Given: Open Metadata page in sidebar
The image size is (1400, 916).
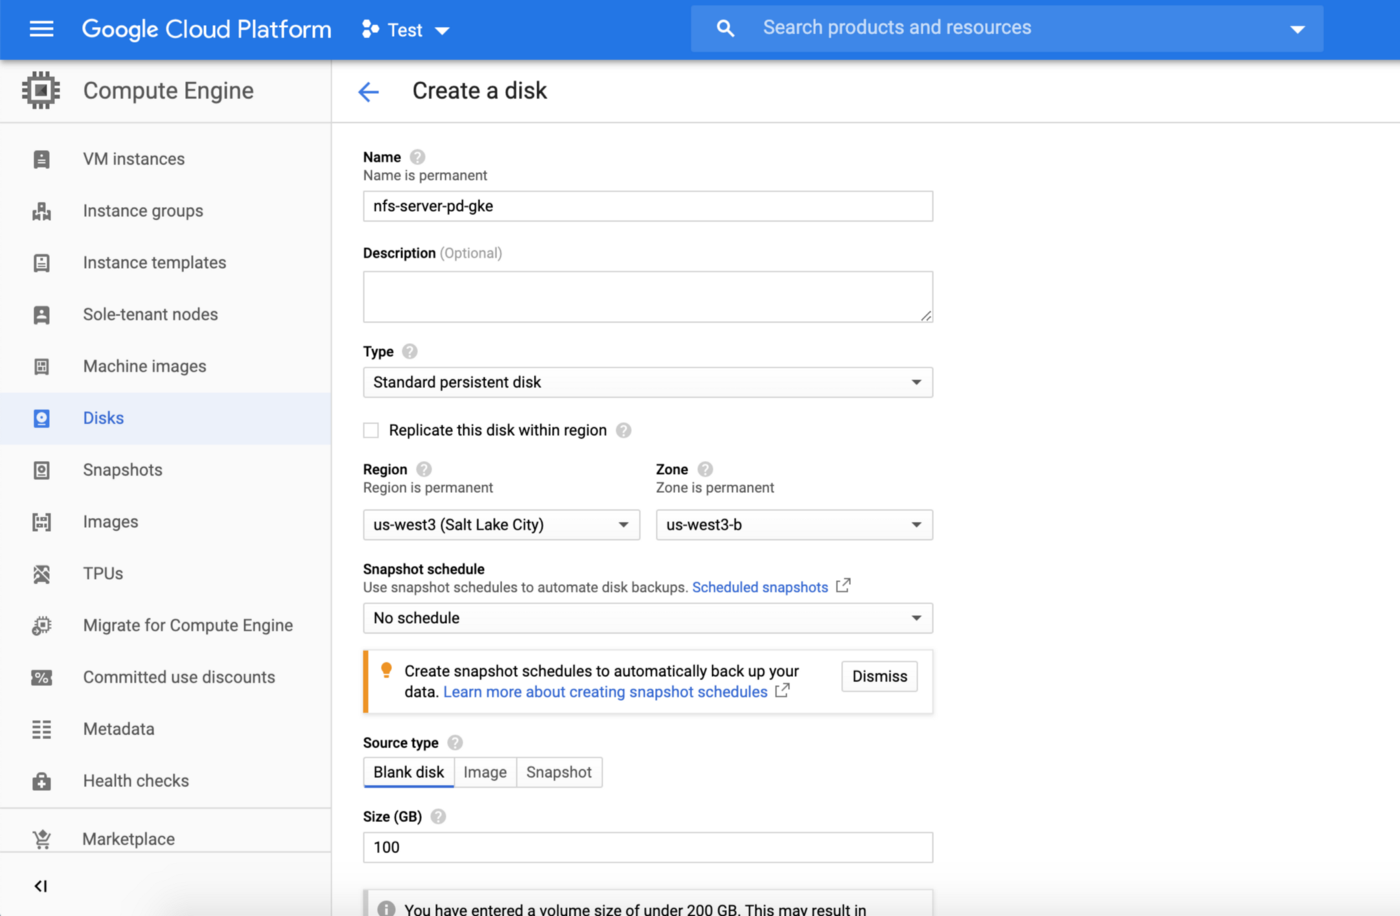Looking at the screenshot, I should tap(119, 729).
